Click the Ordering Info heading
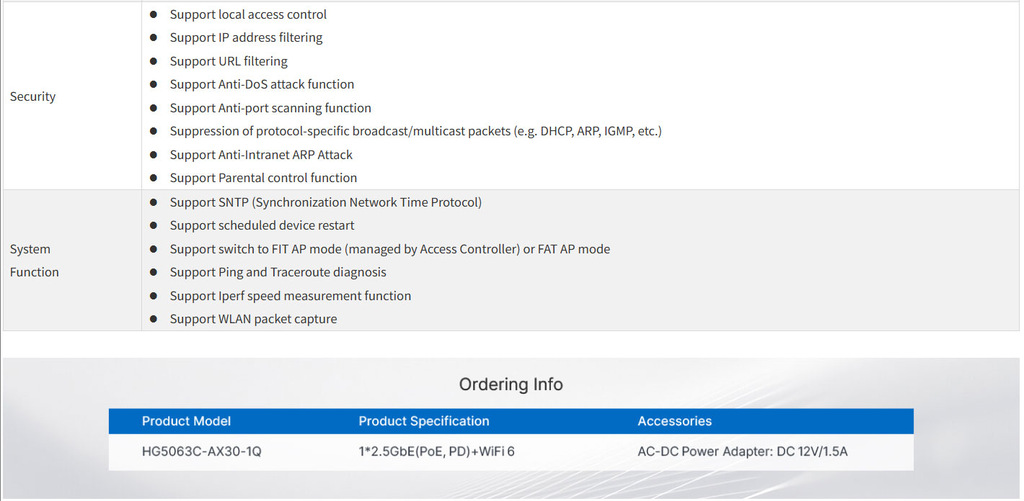 click(511, 385)
